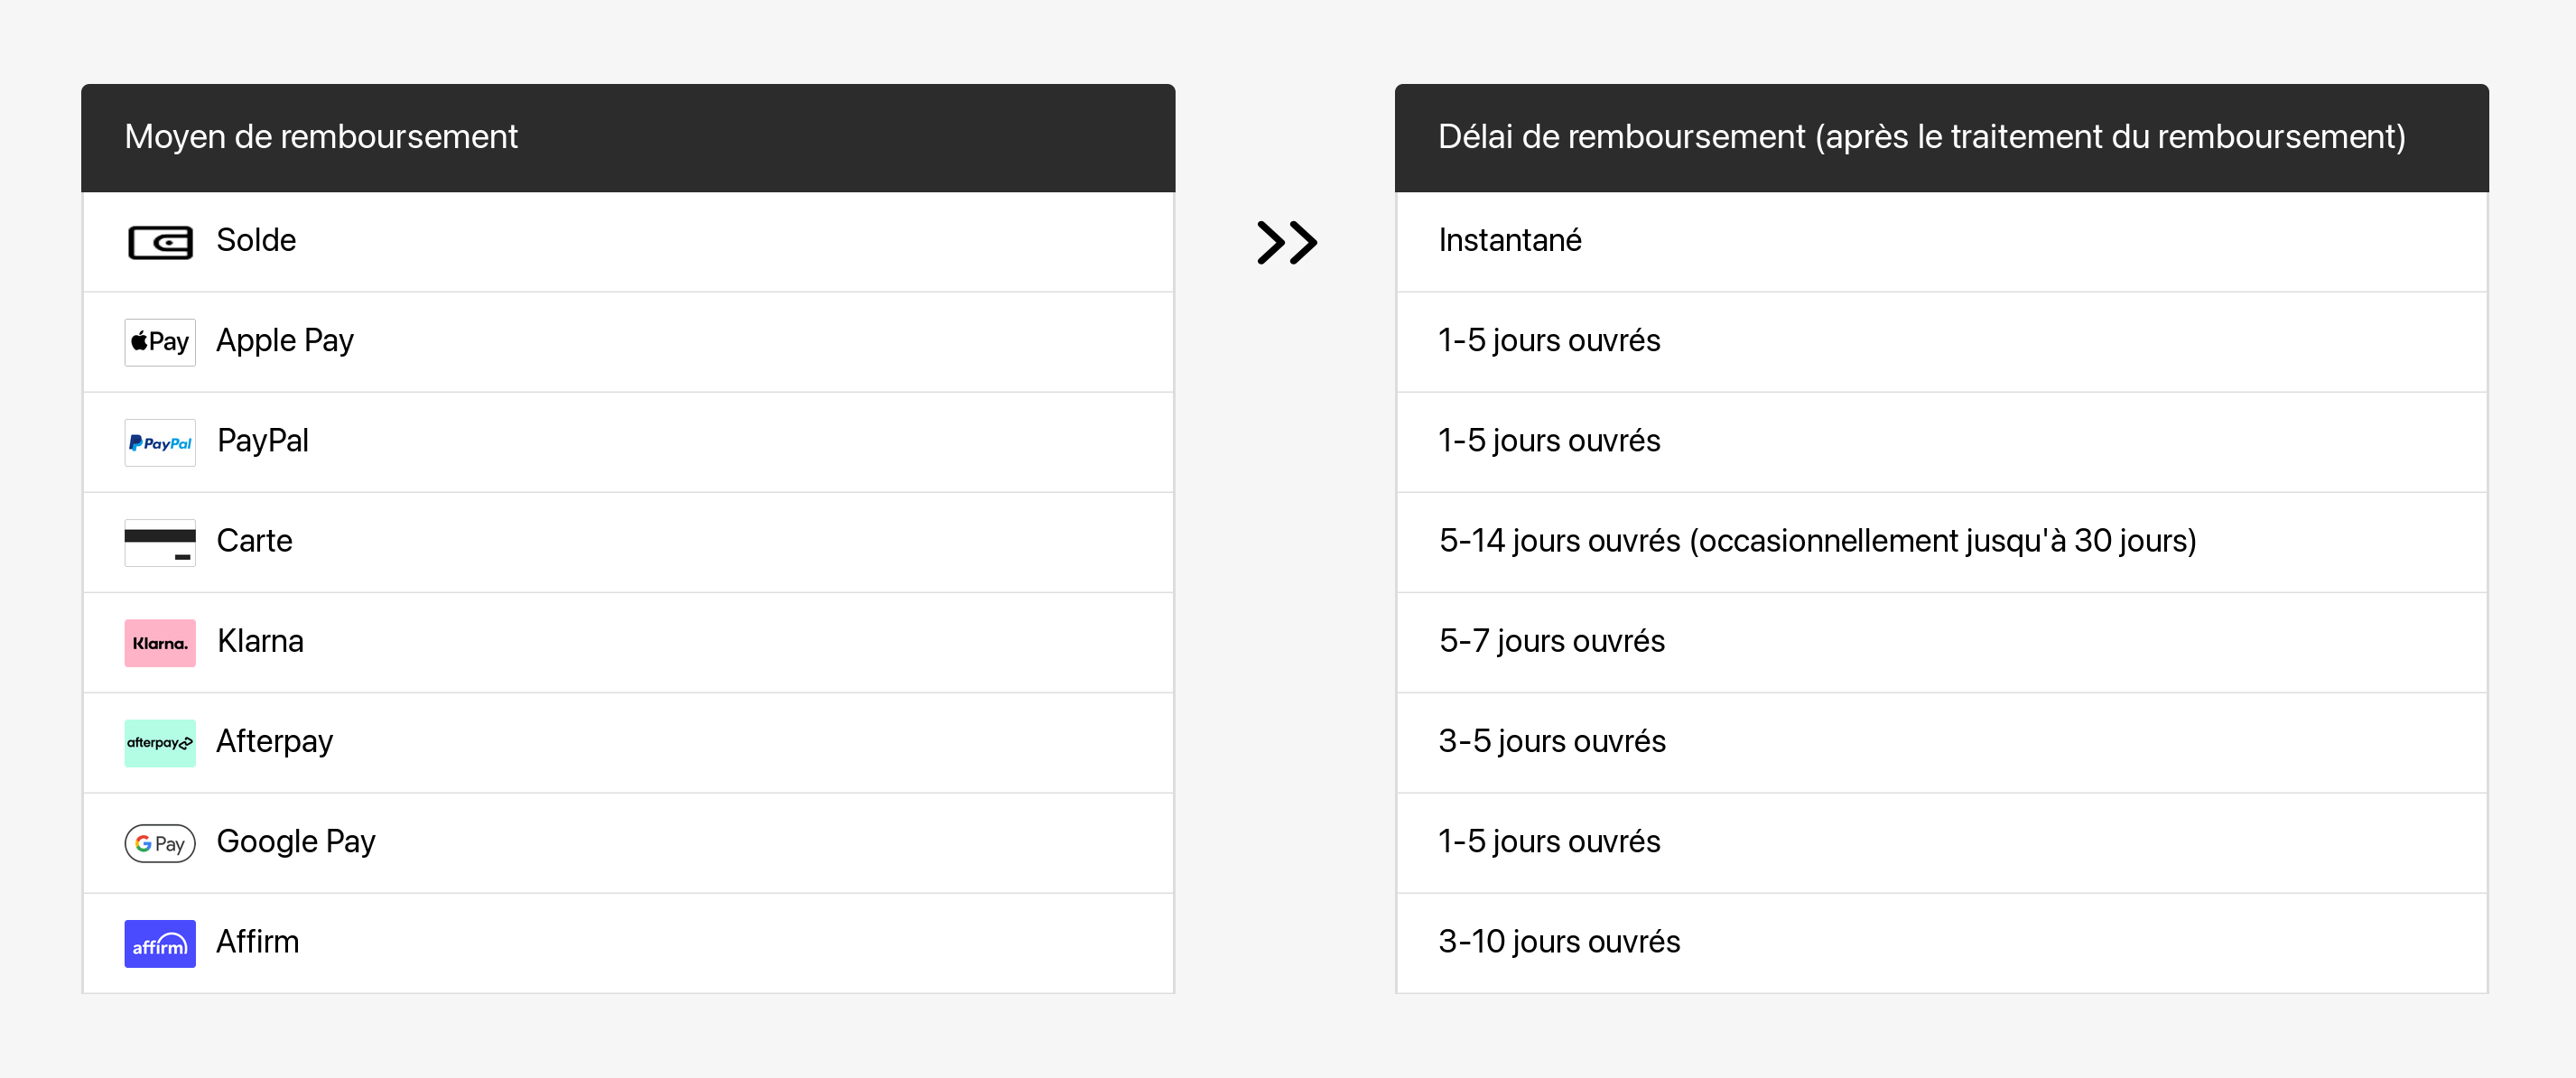Click the pink Klarna logo
This screenshot has height=1078, width=2576.
click(160, 642)
